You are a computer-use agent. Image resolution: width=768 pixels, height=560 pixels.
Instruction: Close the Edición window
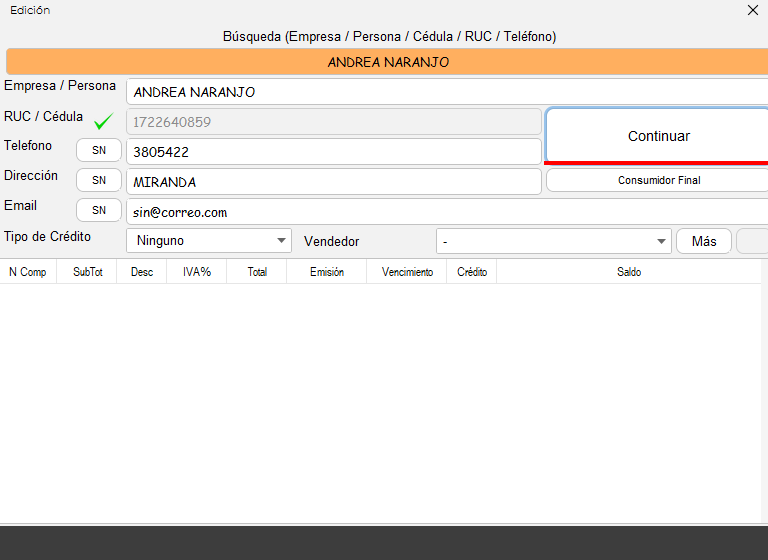click(x=753, y=10)
